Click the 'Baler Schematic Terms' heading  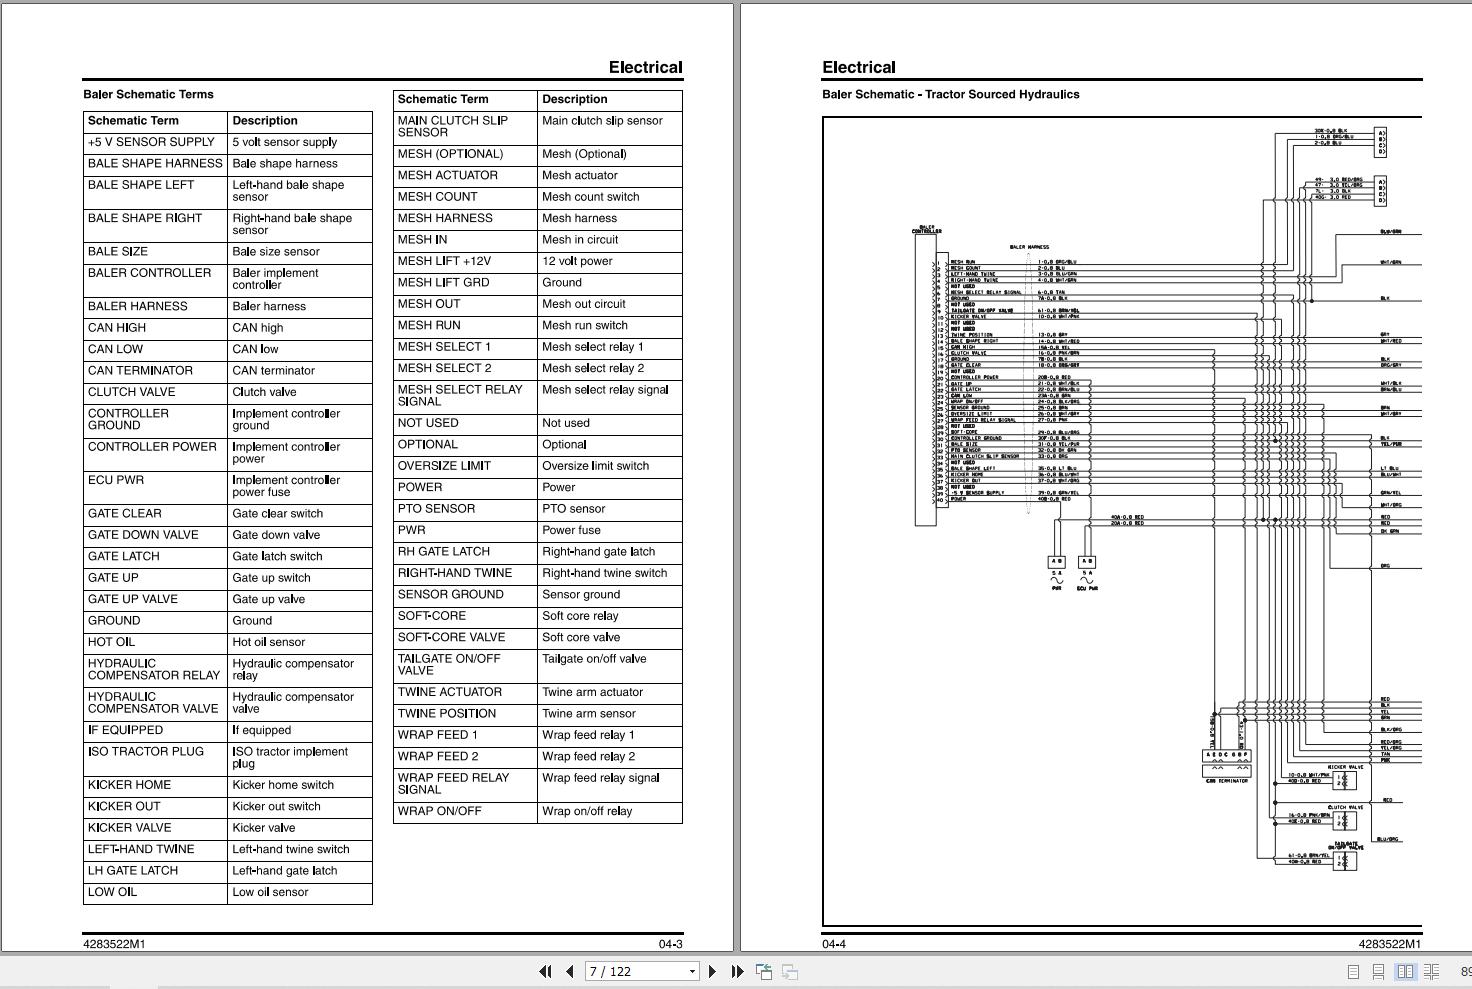148,94
